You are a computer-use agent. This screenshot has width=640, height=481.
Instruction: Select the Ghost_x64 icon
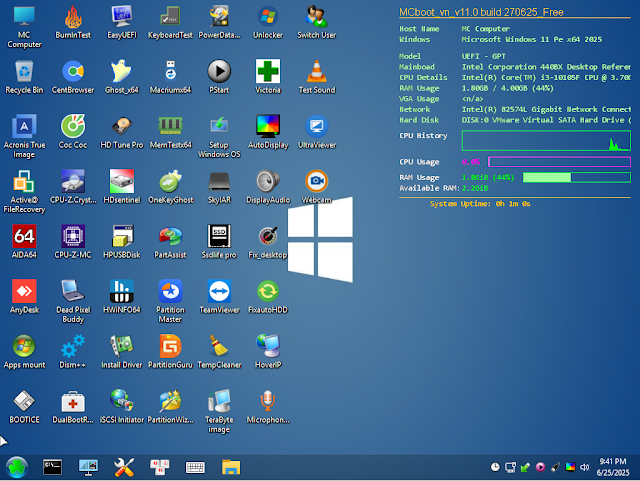(122, 77)
